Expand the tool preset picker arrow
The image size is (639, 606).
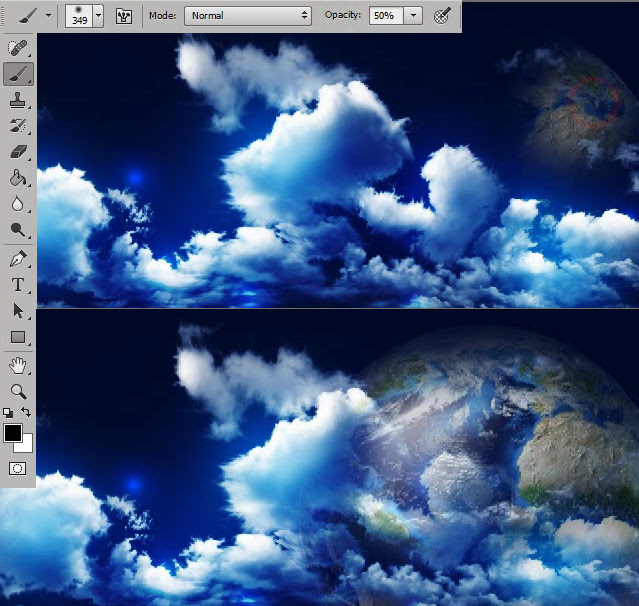(48, 15)
